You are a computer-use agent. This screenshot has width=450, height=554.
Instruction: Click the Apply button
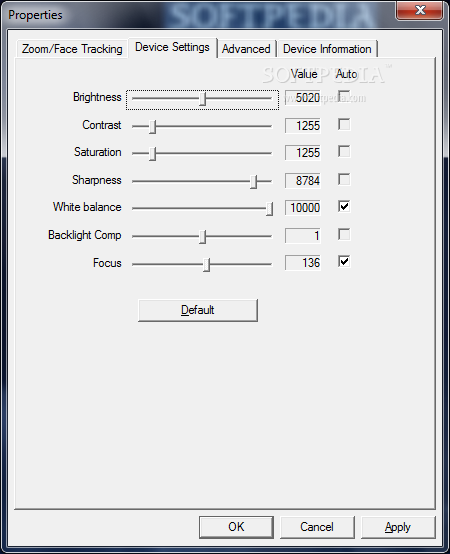[x=398, y=527]
